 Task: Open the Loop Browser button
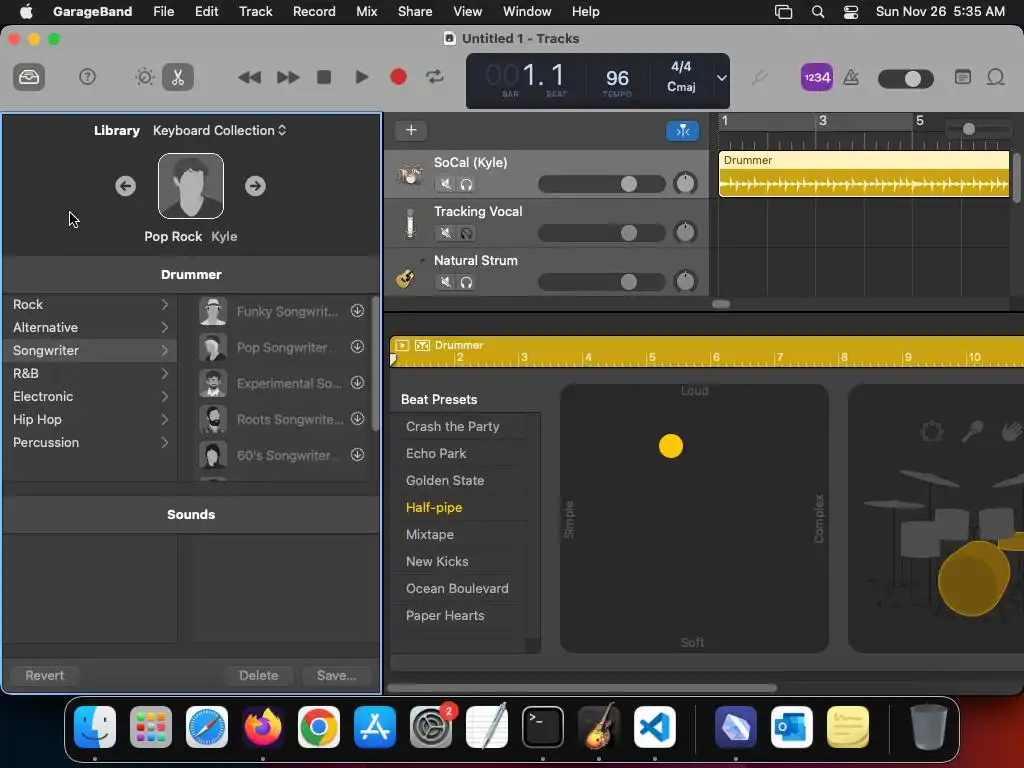pyautogui.click(x=995, y=78)
